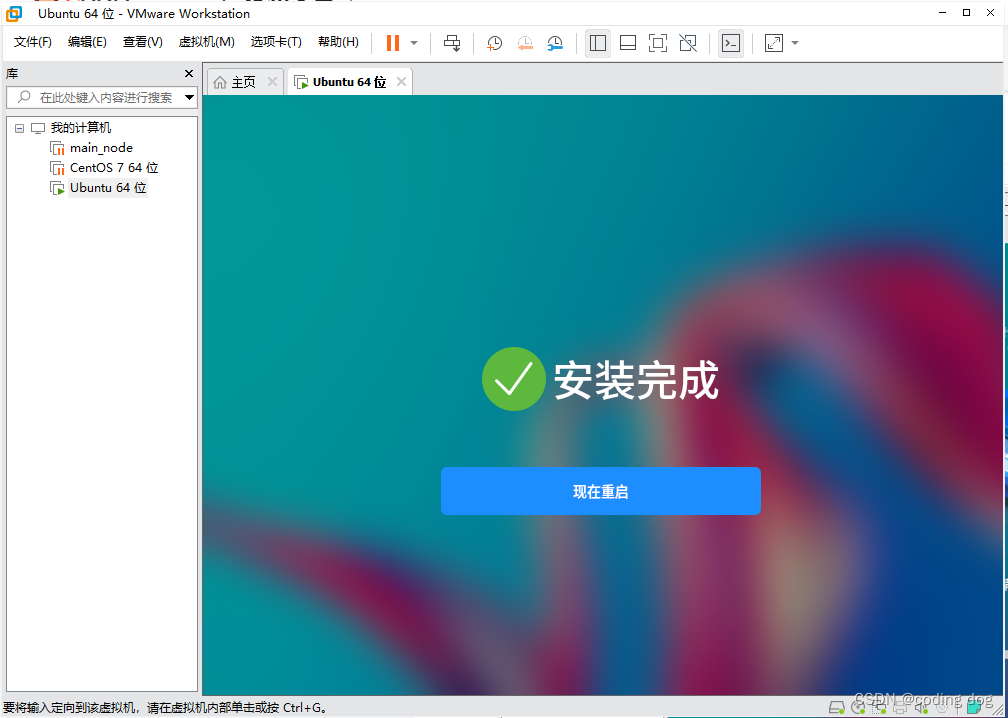Select CentOS 7 64 位 in the library

(x=111, y=167)
